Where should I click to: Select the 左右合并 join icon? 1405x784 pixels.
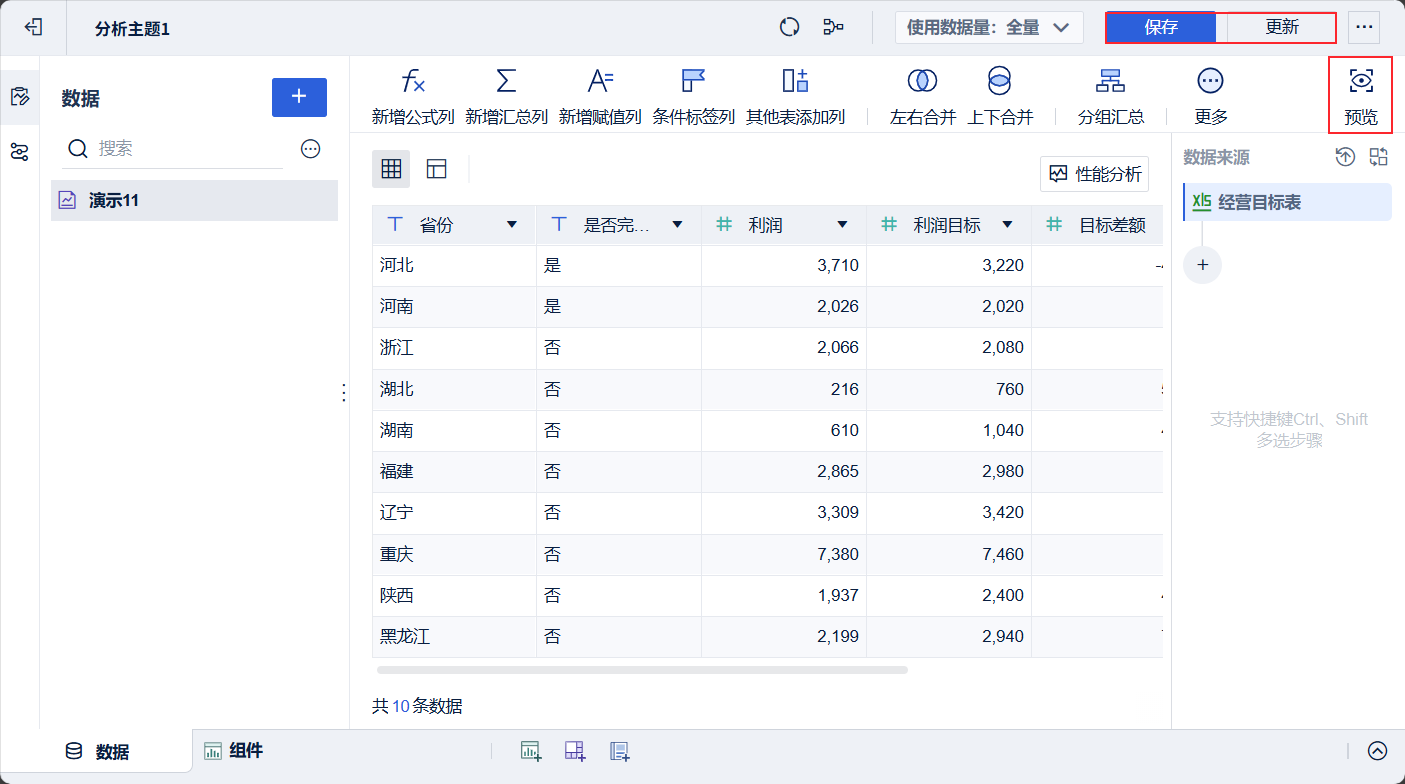[x=922, y=81]
